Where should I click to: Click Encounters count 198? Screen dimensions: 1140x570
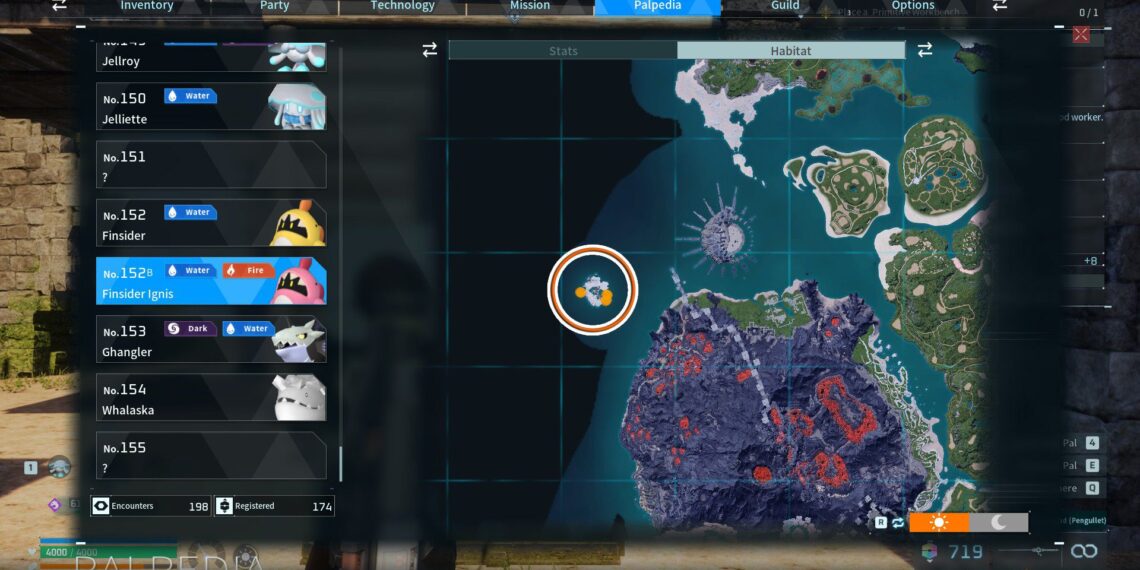tap(198, 507)
